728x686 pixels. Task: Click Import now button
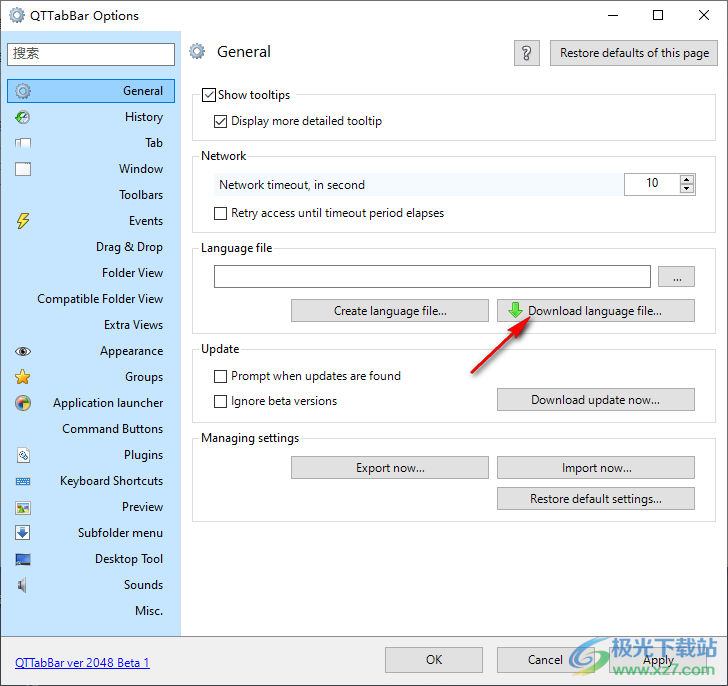(596, 467)
